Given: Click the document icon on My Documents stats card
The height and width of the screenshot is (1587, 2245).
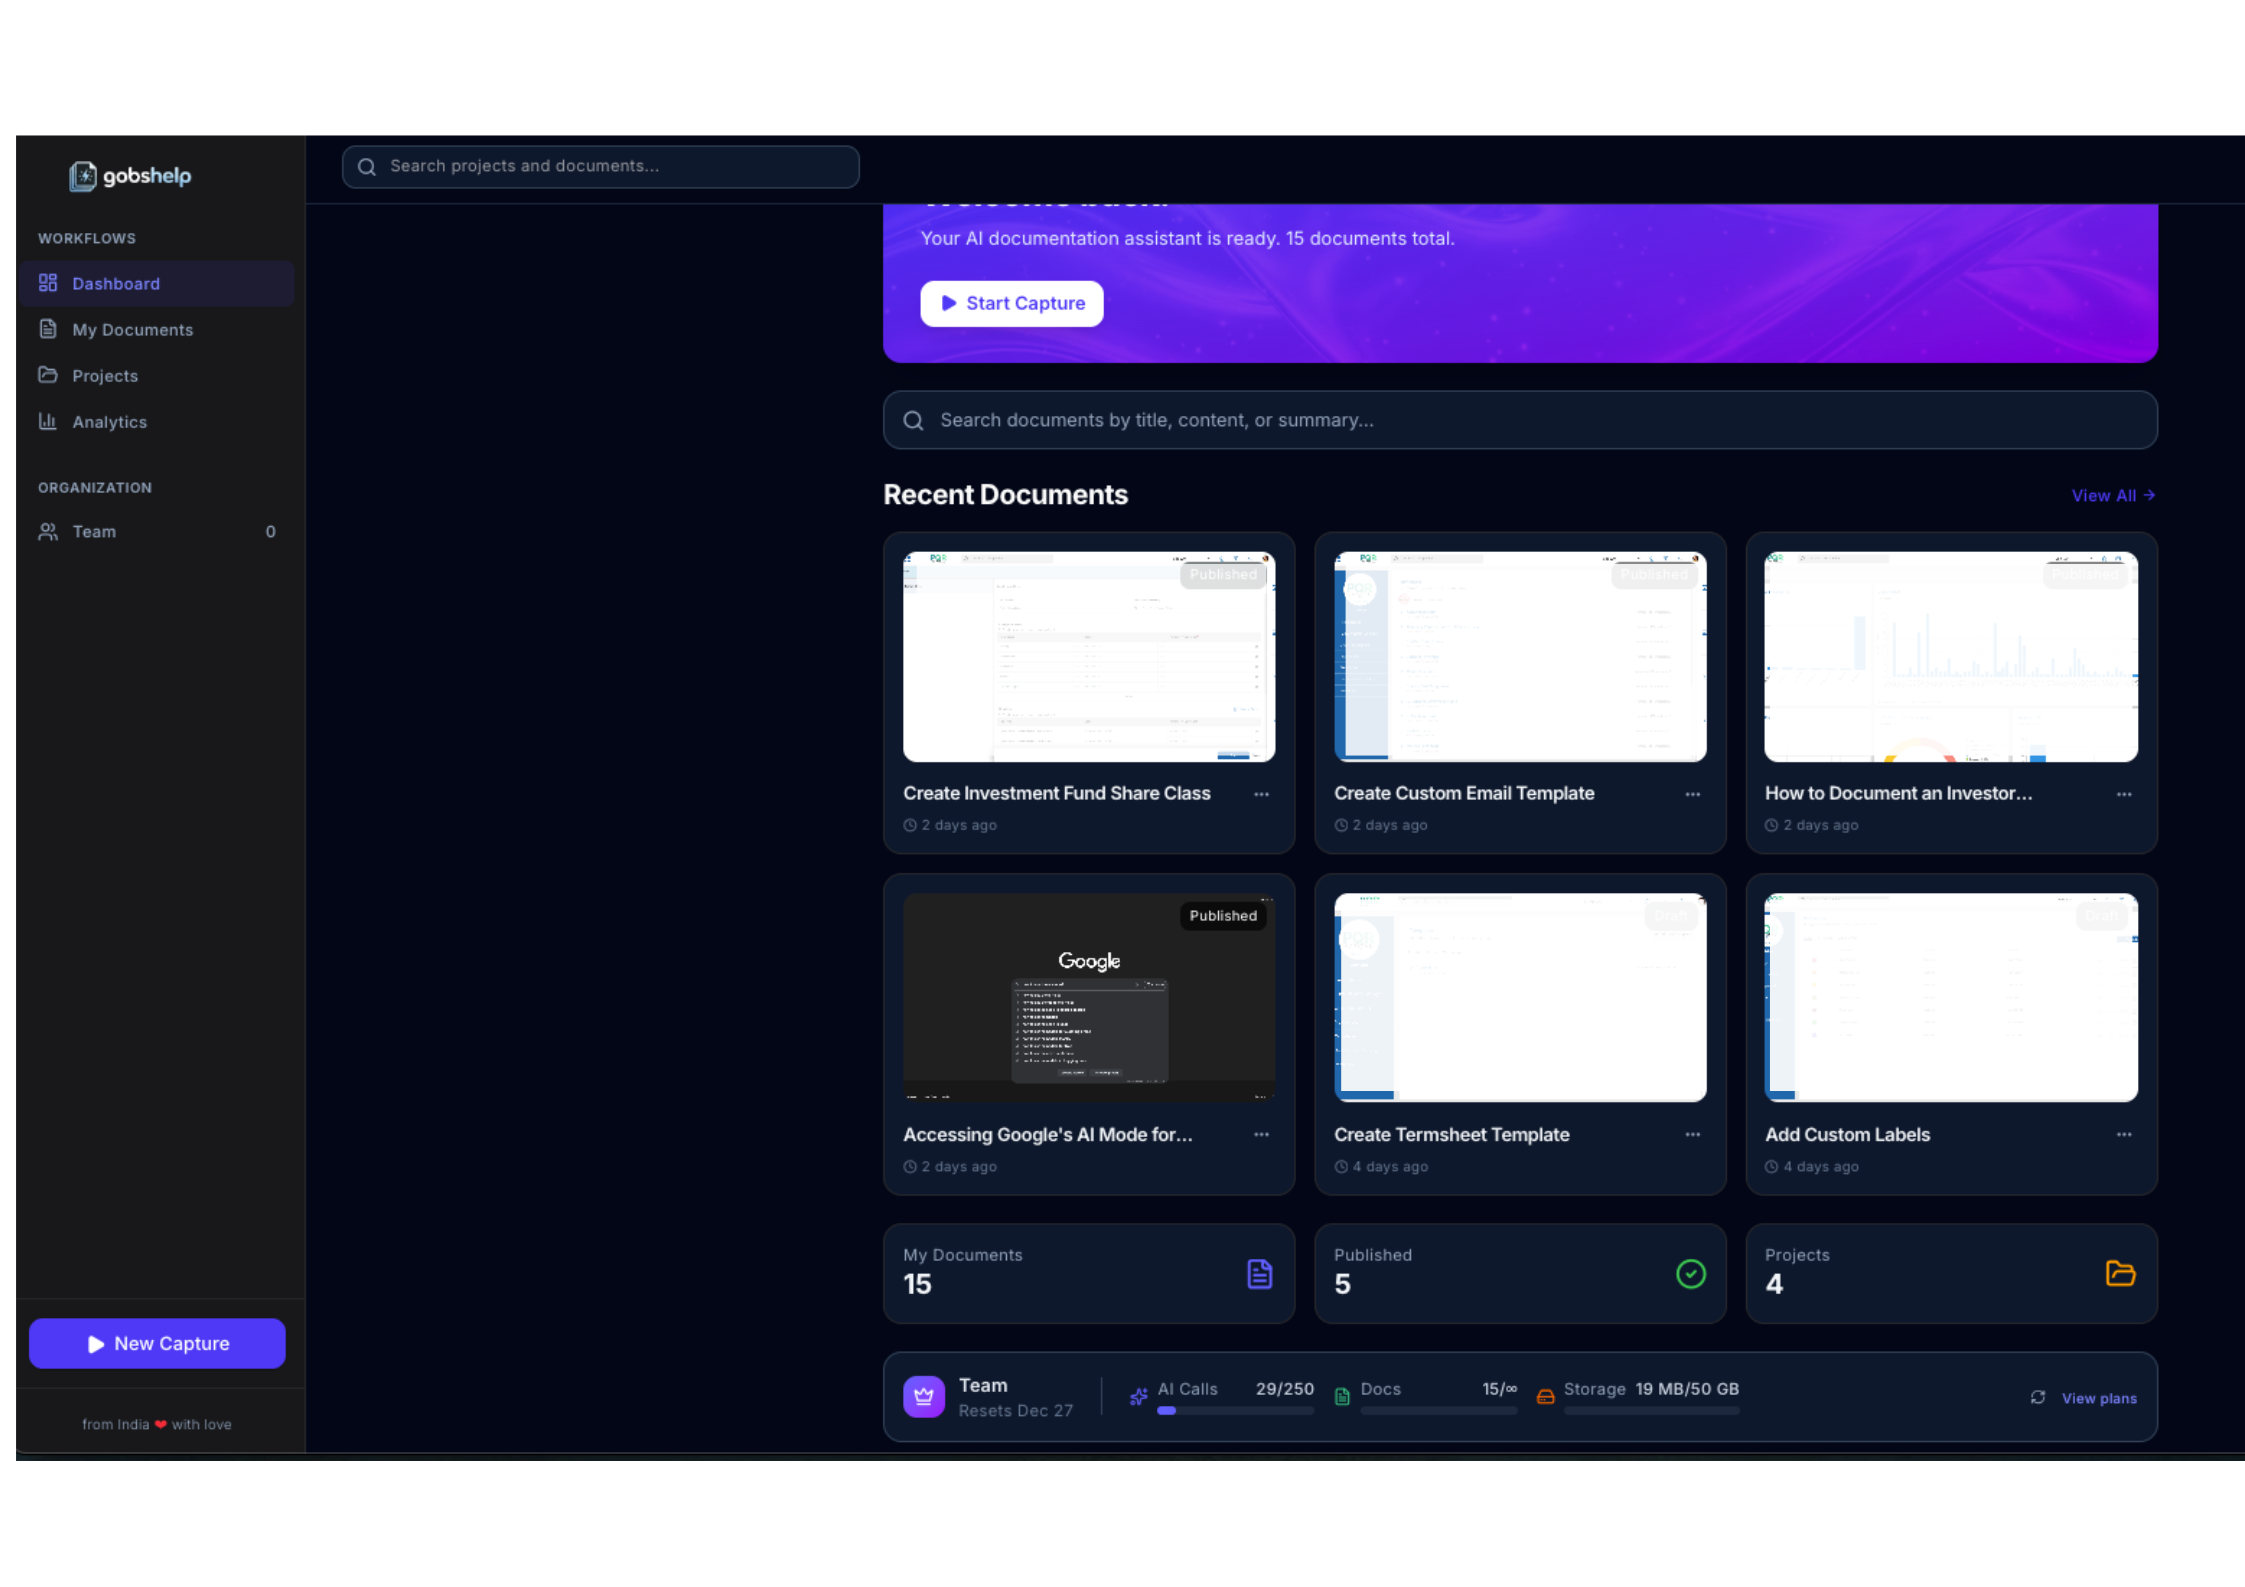Looking at the screenshot, I should [x=1259, y=1273].
